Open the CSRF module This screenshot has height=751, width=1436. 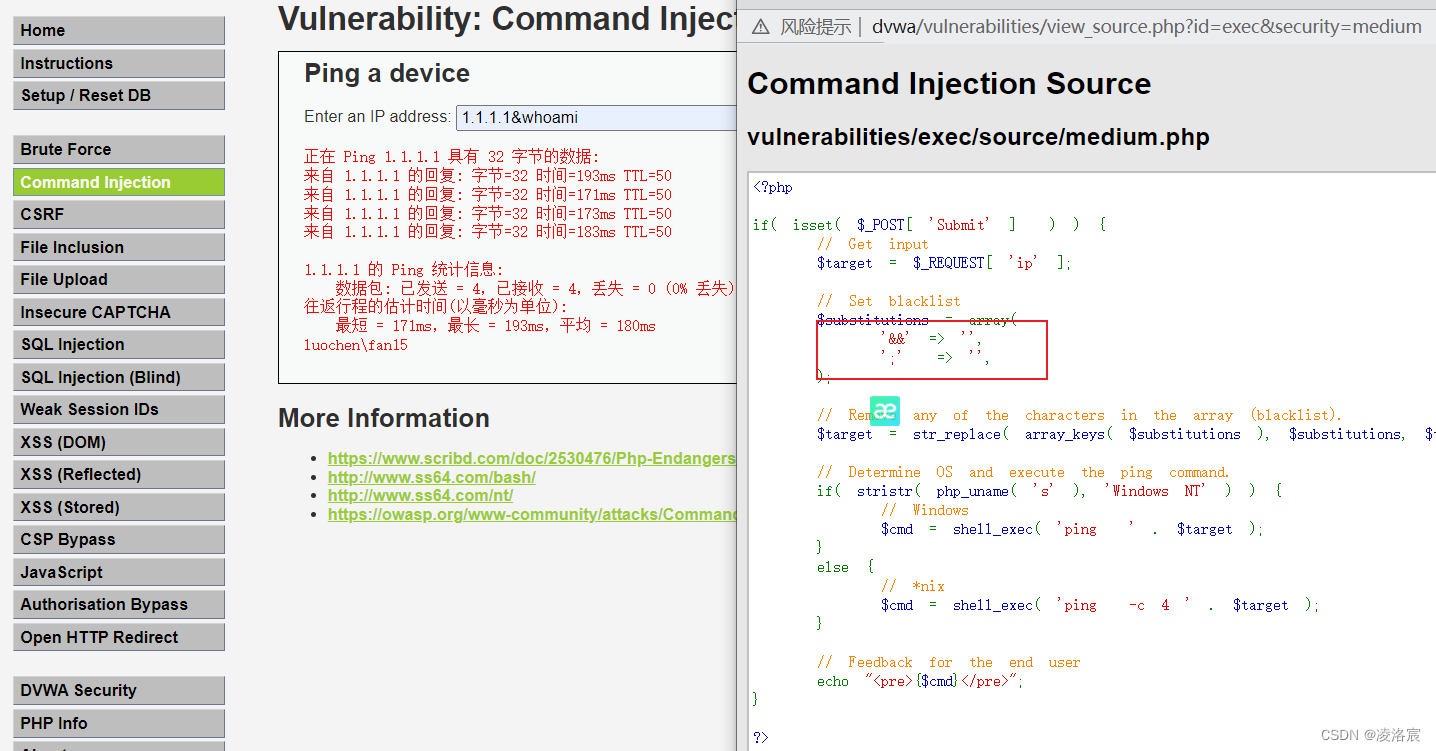pos(118,214)
